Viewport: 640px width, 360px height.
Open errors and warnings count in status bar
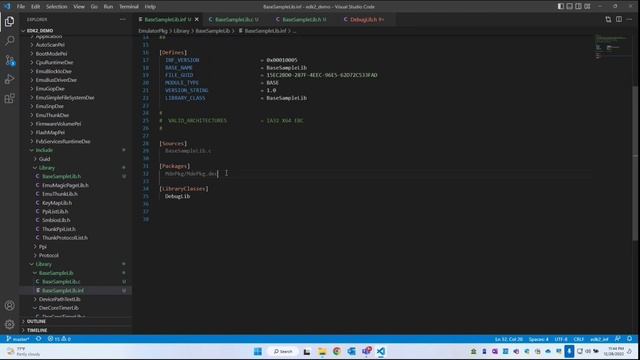click(59, 339)
